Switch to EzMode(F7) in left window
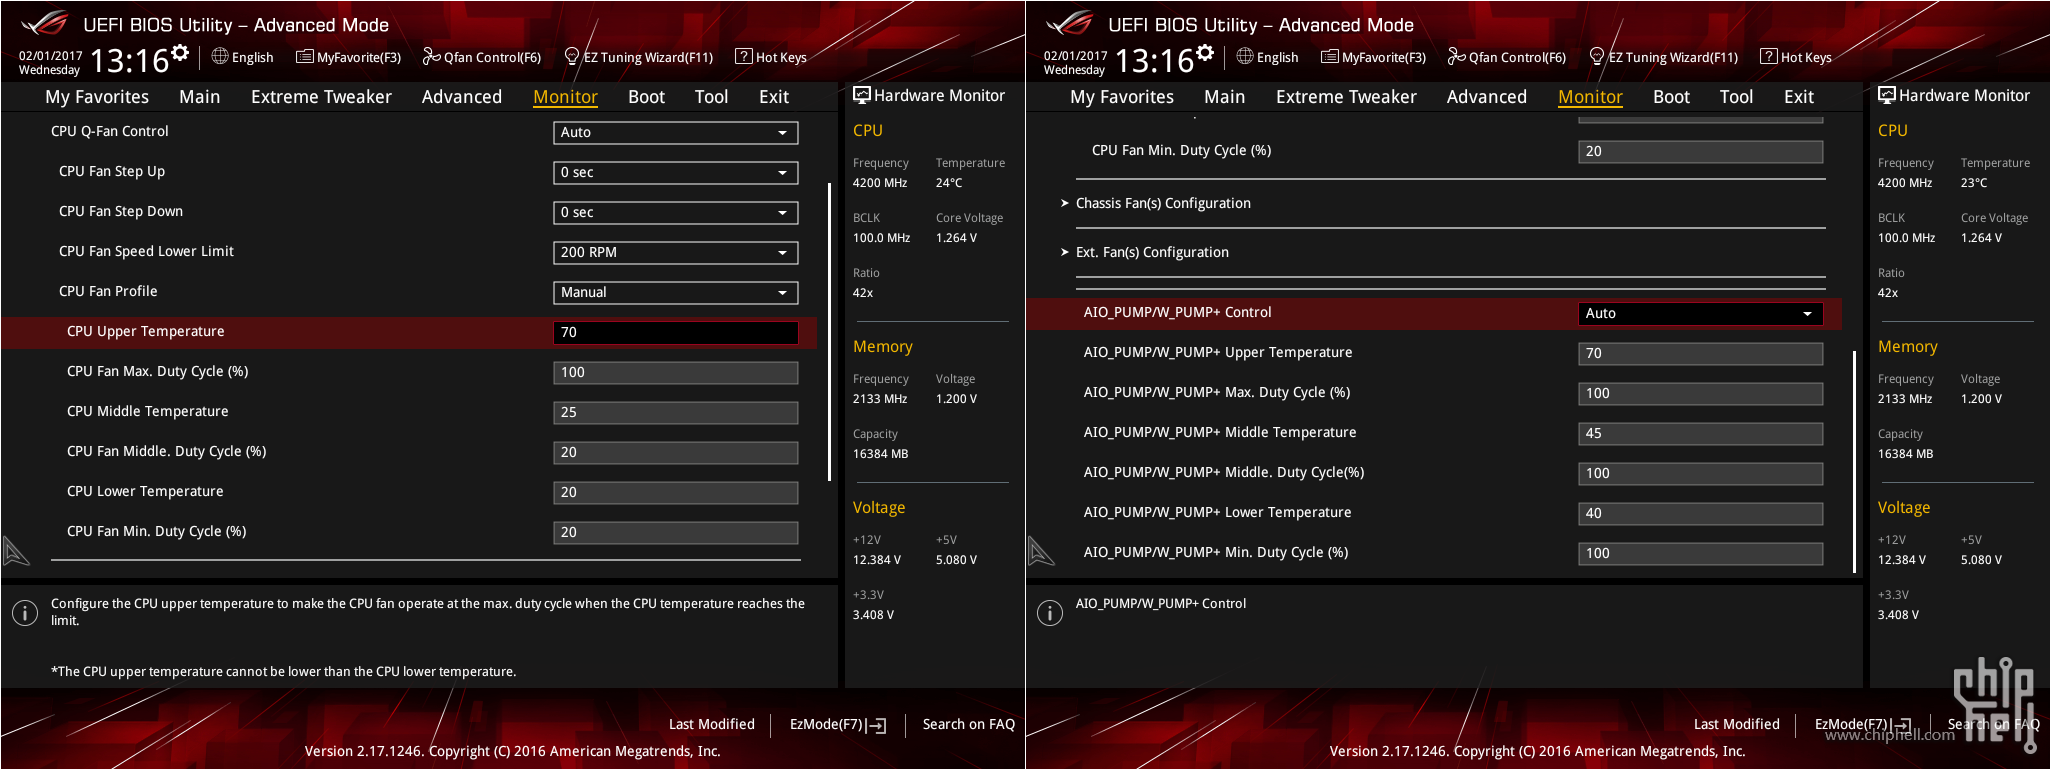This screenshot has width=2051, height=770. coord(838,724)
